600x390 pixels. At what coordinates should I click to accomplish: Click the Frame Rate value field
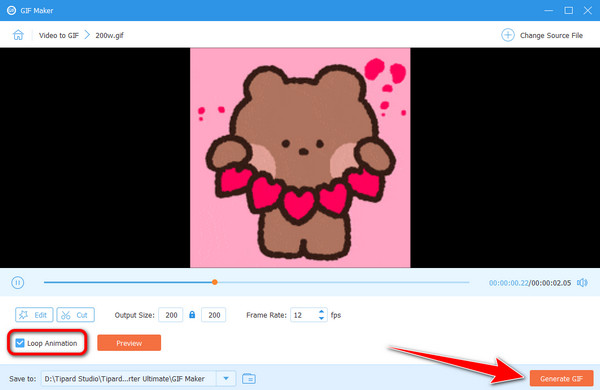coord(304,315)
